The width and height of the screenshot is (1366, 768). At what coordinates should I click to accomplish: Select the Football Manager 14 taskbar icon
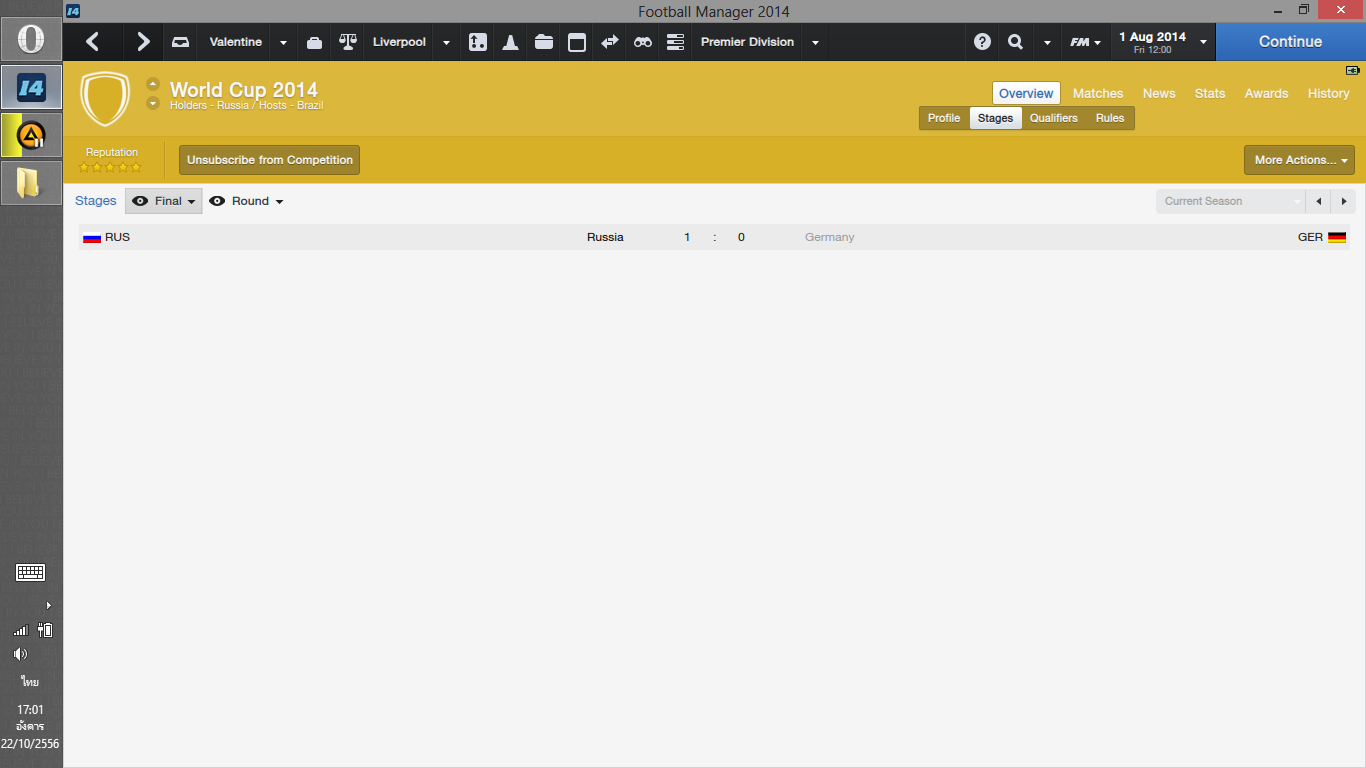click(31, 88)
